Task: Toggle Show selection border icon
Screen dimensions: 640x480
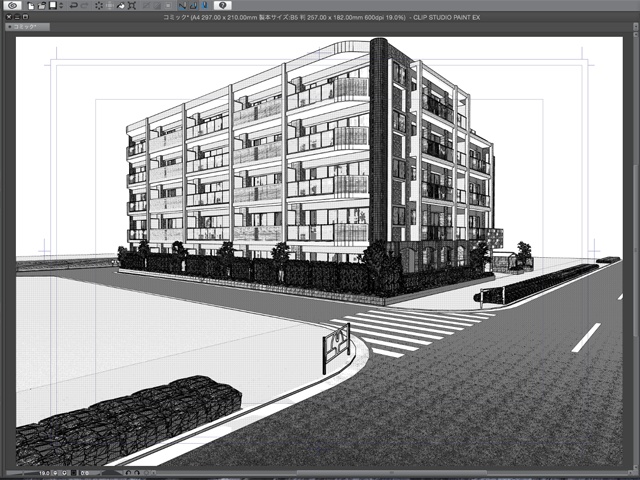Action: (168, 6)
